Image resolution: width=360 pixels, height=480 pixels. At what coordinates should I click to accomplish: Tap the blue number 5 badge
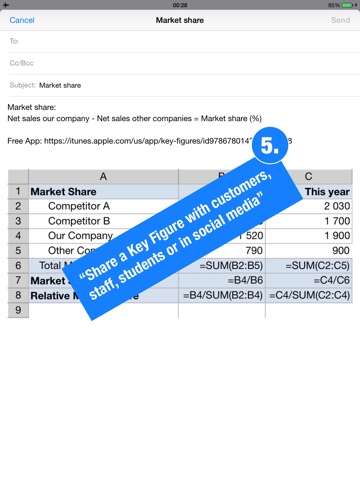(x=270, y=145)
